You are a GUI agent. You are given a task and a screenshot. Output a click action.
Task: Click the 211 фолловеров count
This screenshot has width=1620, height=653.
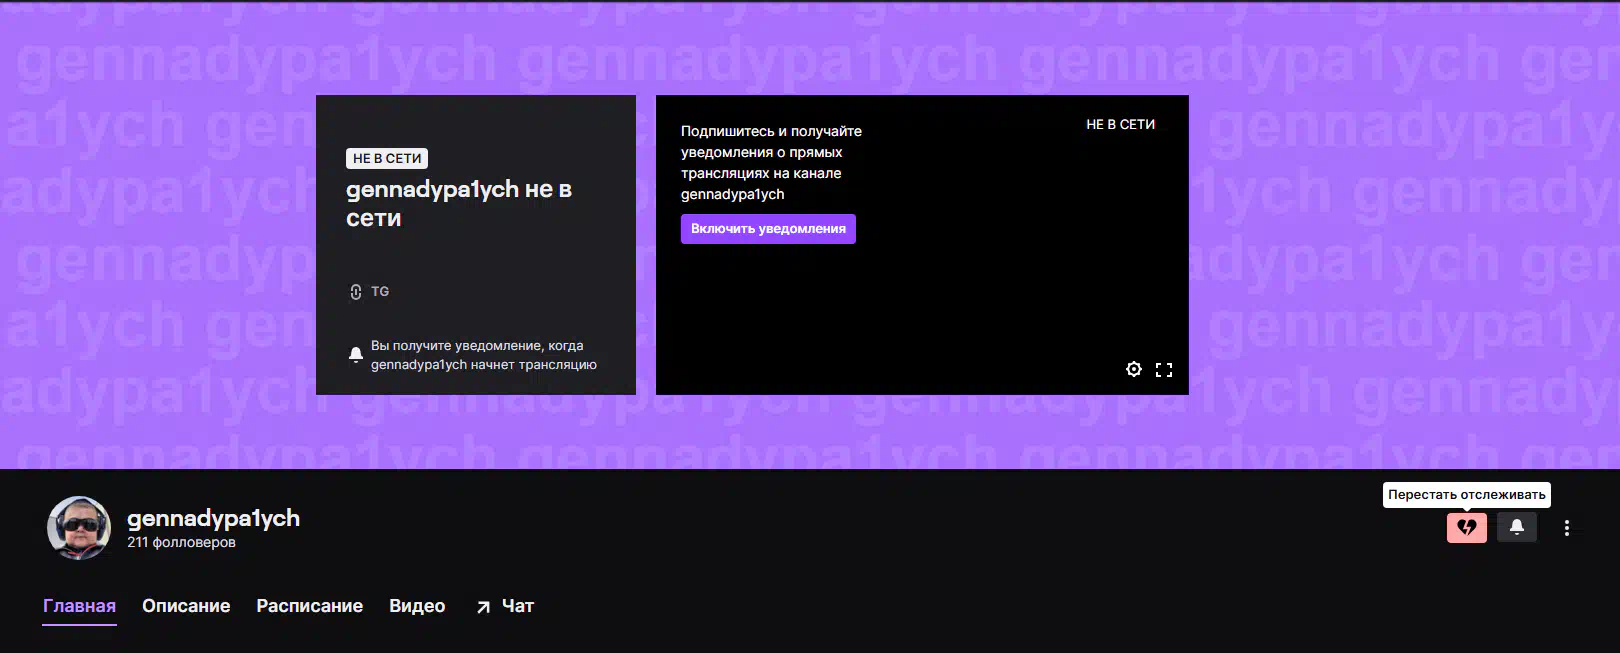(181, 542)
